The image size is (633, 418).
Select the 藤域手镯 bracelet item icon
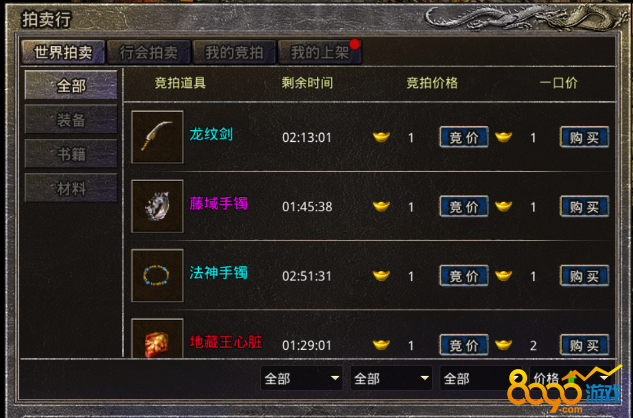157,206
